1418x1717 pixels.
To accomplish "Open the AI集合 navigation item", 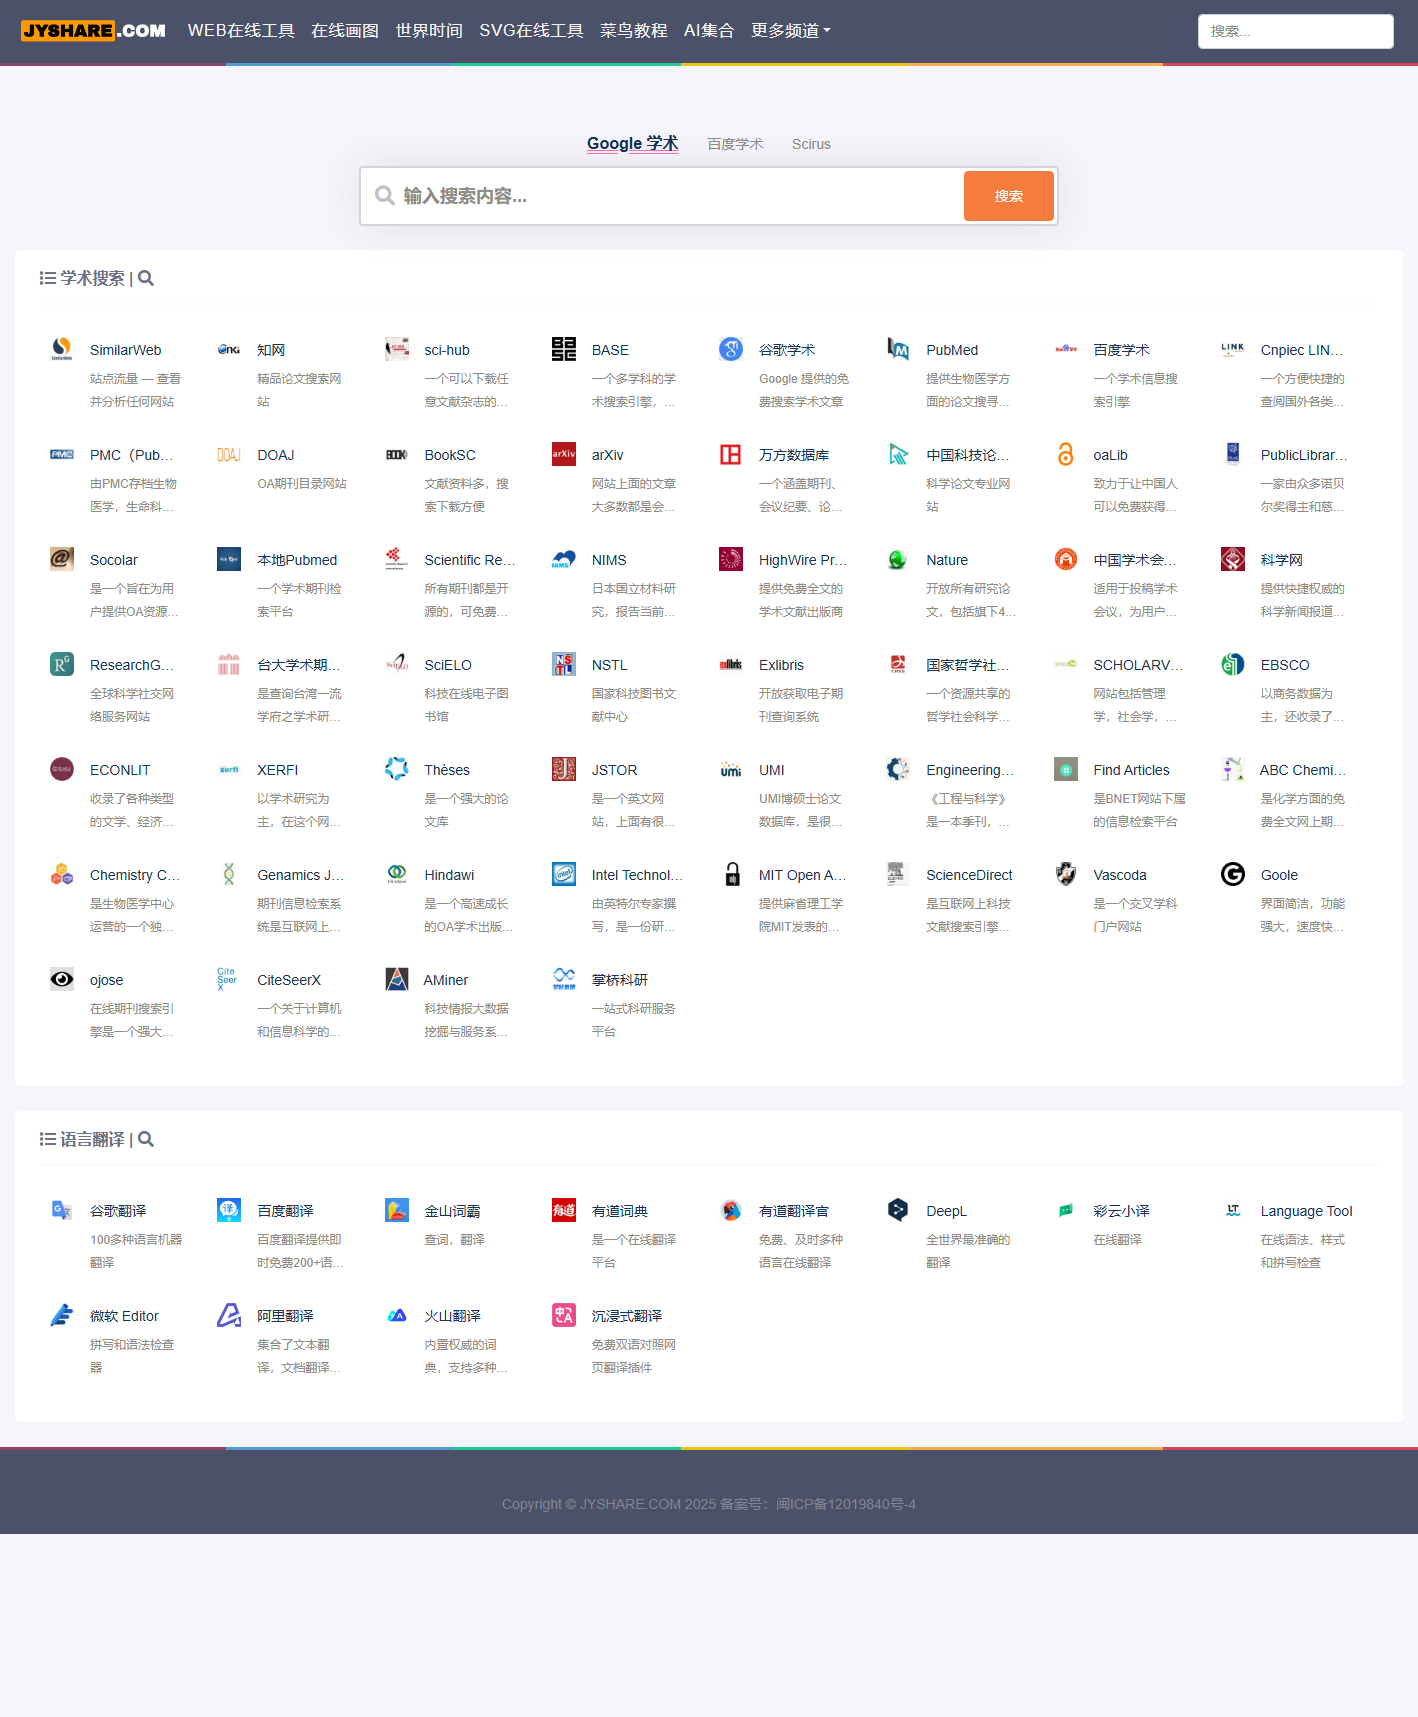I will tap(709, 31).
